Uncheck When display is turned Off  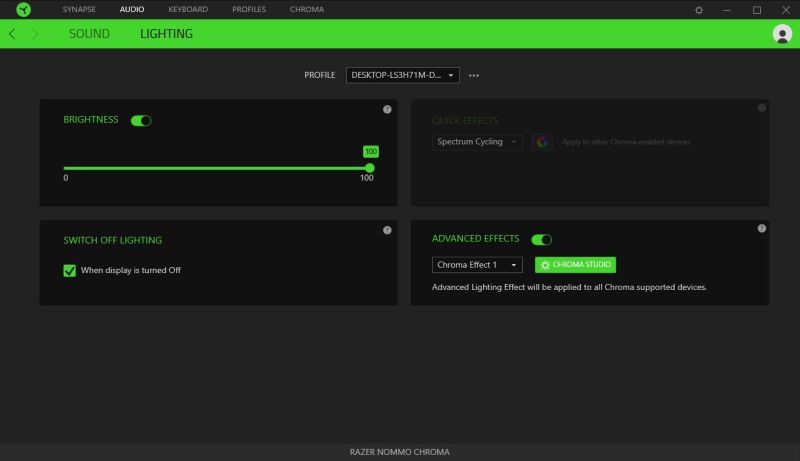pyautogui.click(x=69, y=270)
